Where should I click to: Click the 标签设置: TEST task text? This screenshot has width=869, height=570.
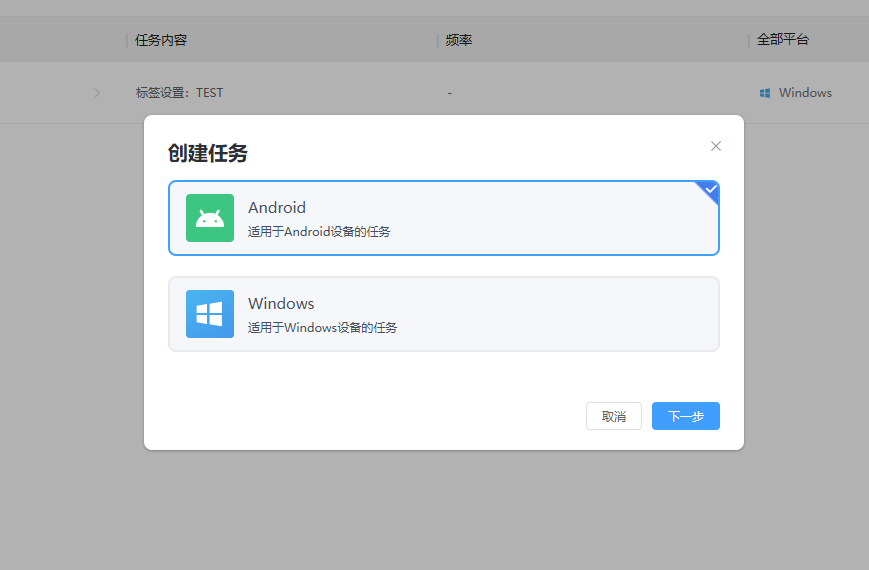tap(179, 93)
